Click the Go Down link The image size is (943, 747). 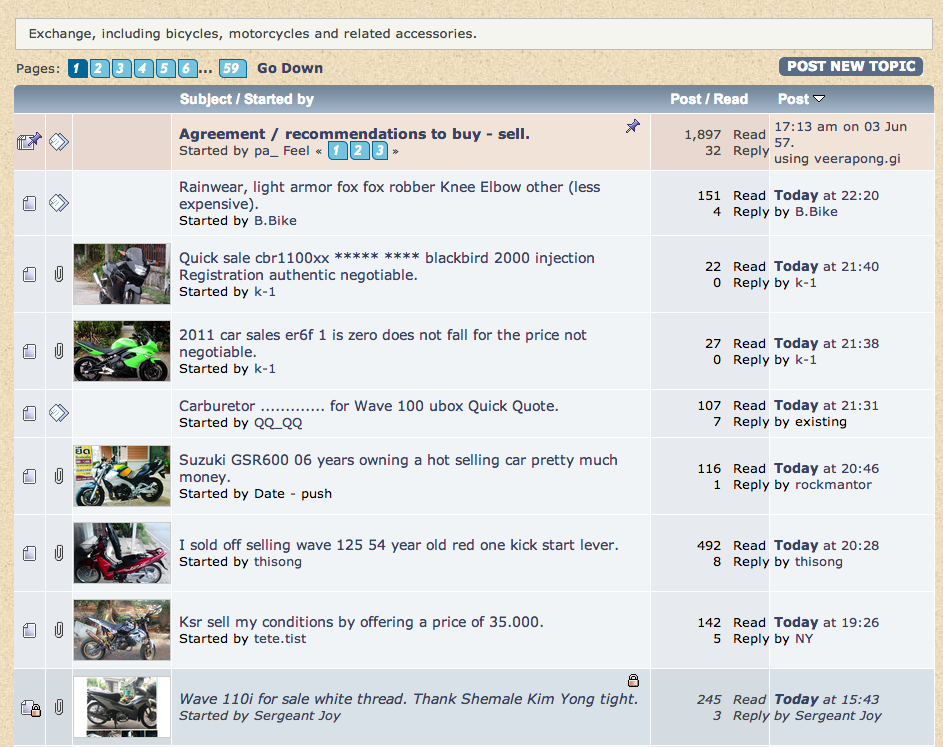point(290,68)
